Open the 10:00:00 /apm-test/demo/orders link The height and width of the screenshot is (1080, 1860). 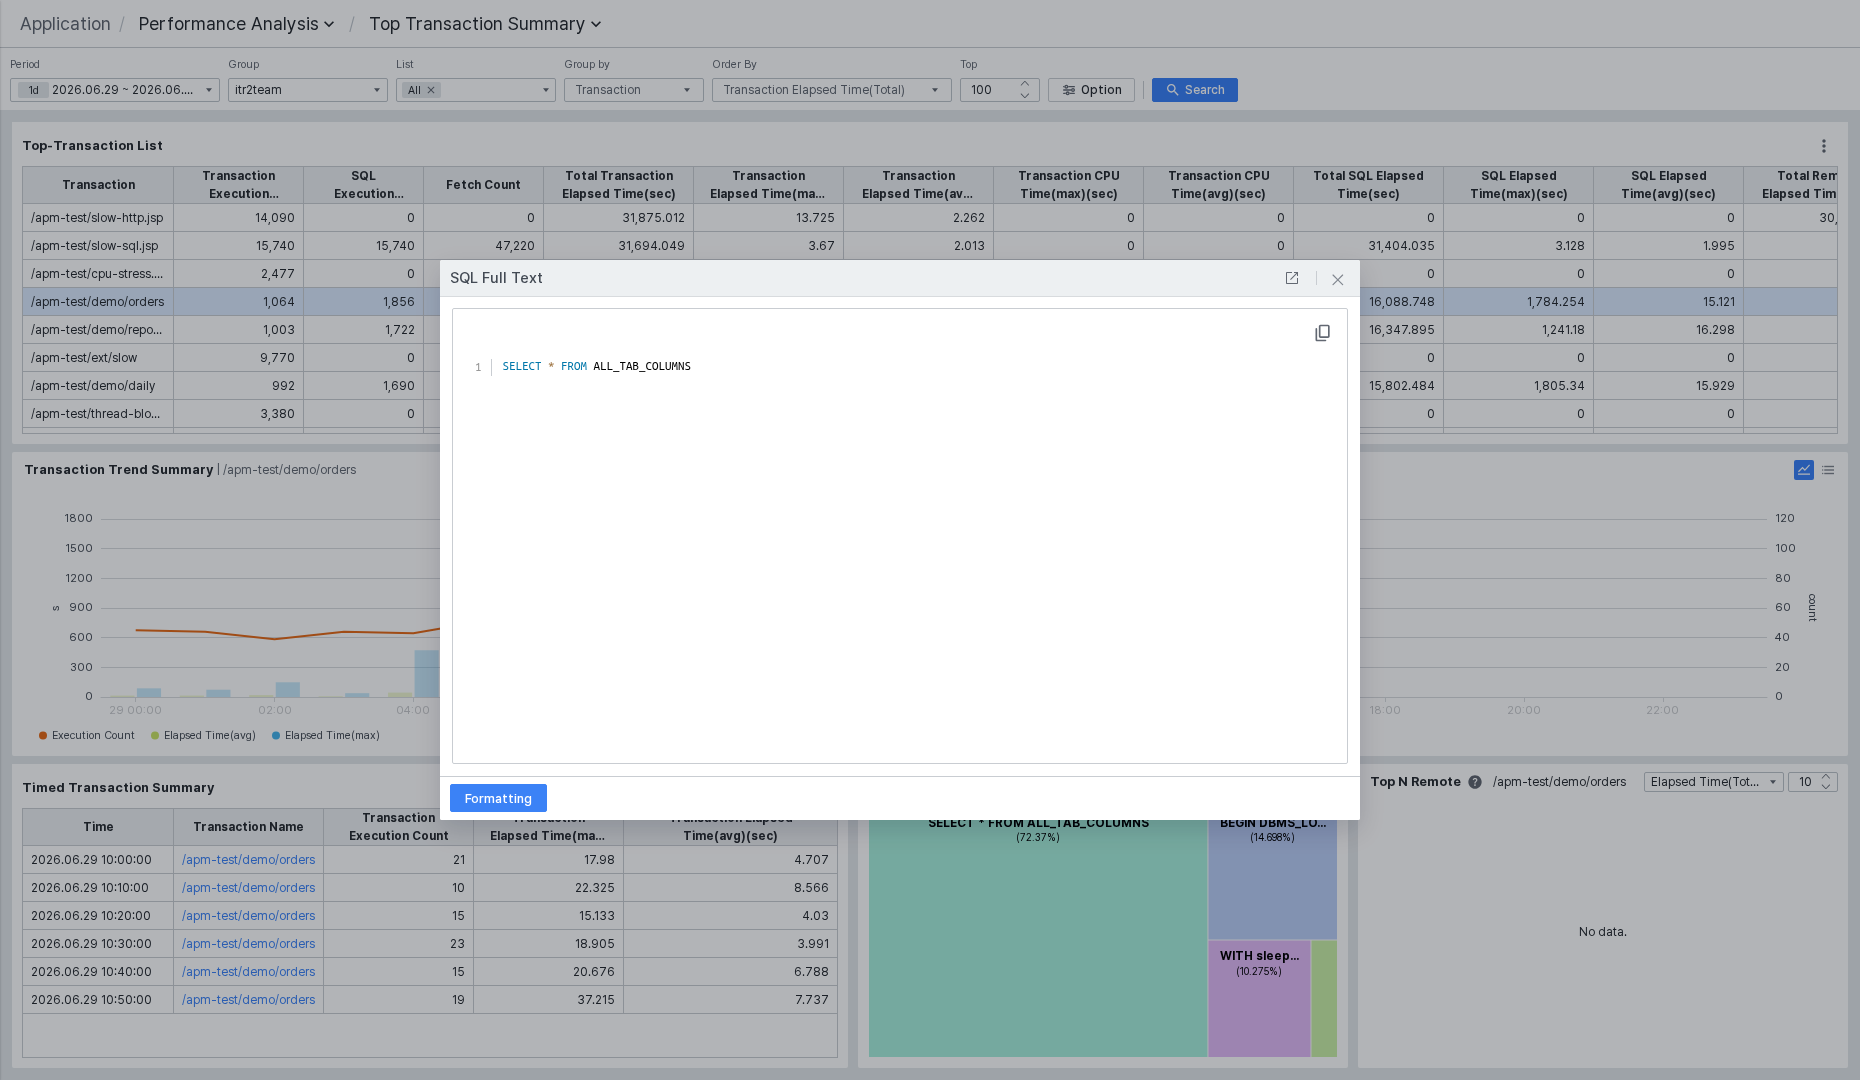[x=248, y=860]
